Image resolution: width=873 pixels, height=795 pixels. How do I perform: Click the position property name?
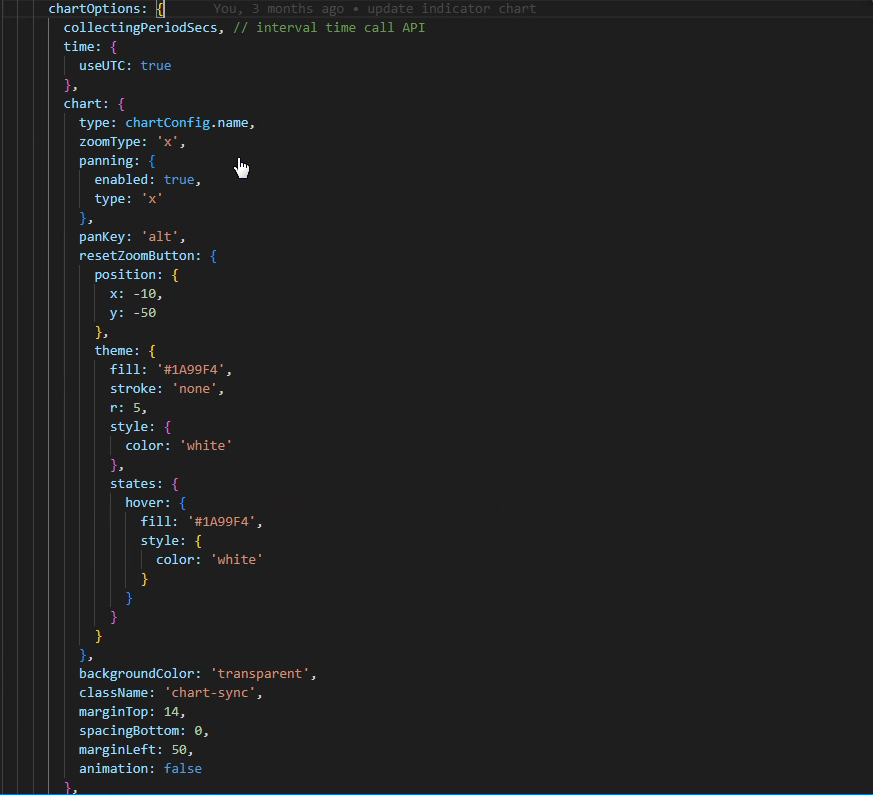click(125, 274)
